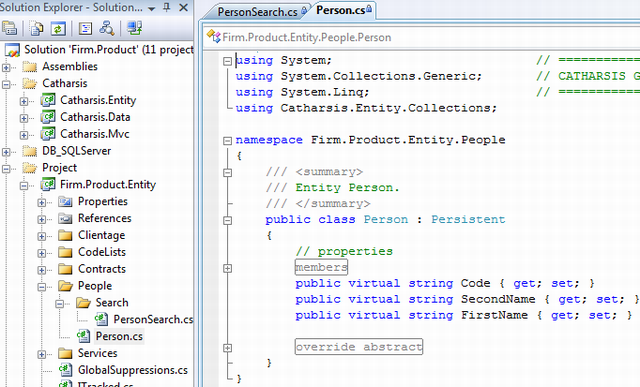Click the 'members' collapsed region box
Image resolution: width=640 pixels, height=387 pixels.
321,267
